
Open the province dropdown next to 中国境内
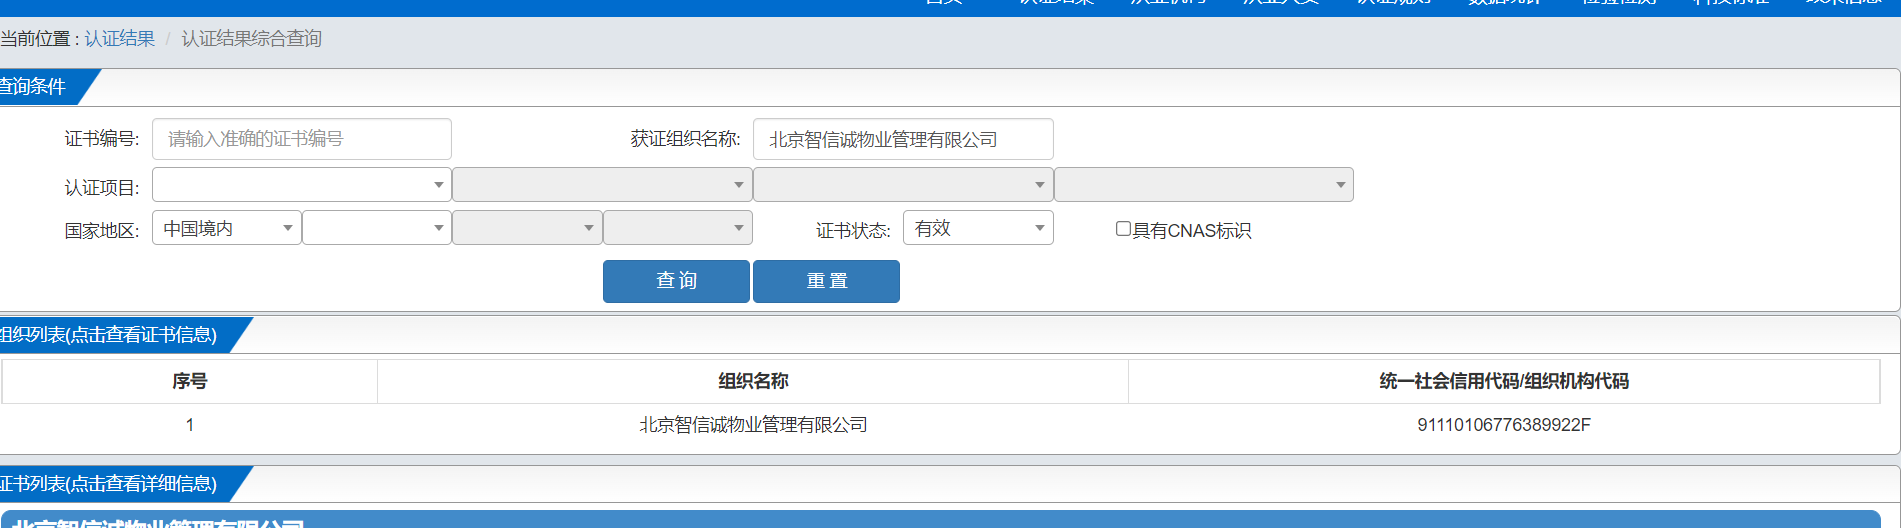(377, 228)
